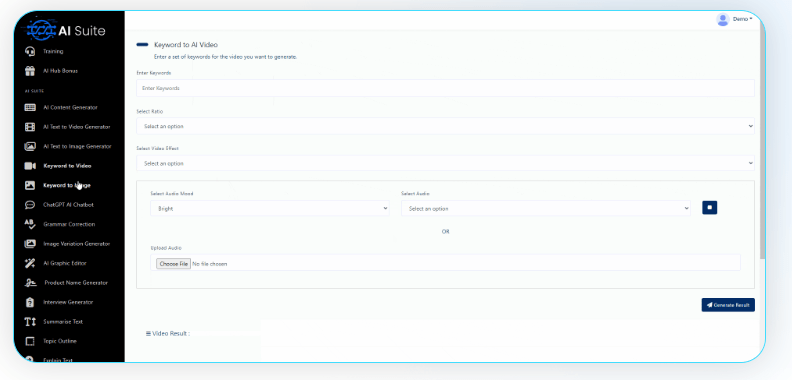Open Grammar Correction tool

pyautogui.click(x=69, y=224)
